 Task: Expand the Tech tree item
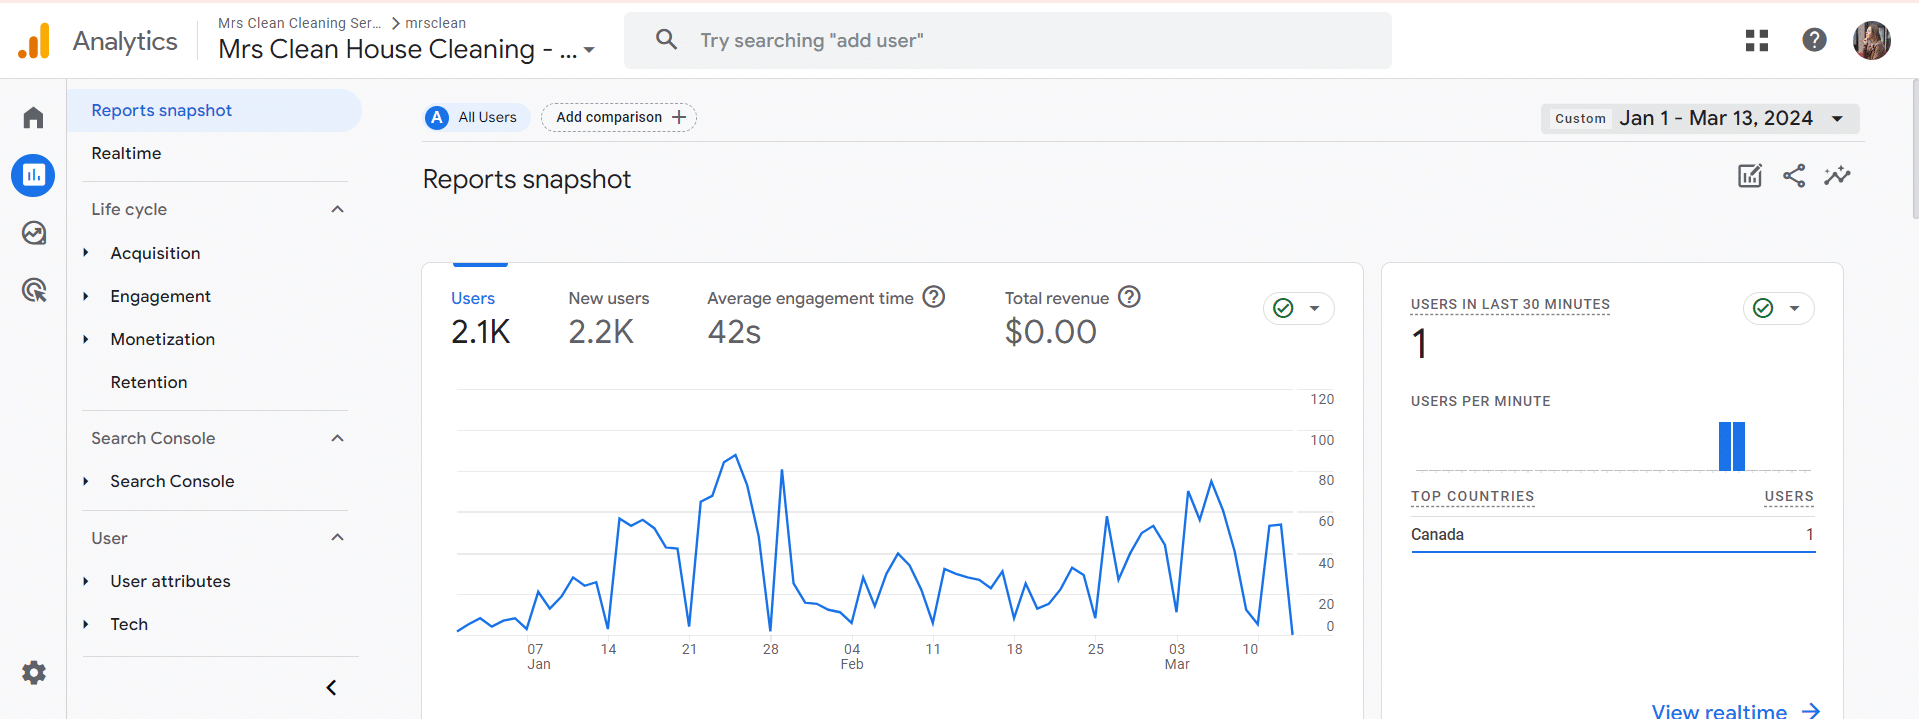86,624
